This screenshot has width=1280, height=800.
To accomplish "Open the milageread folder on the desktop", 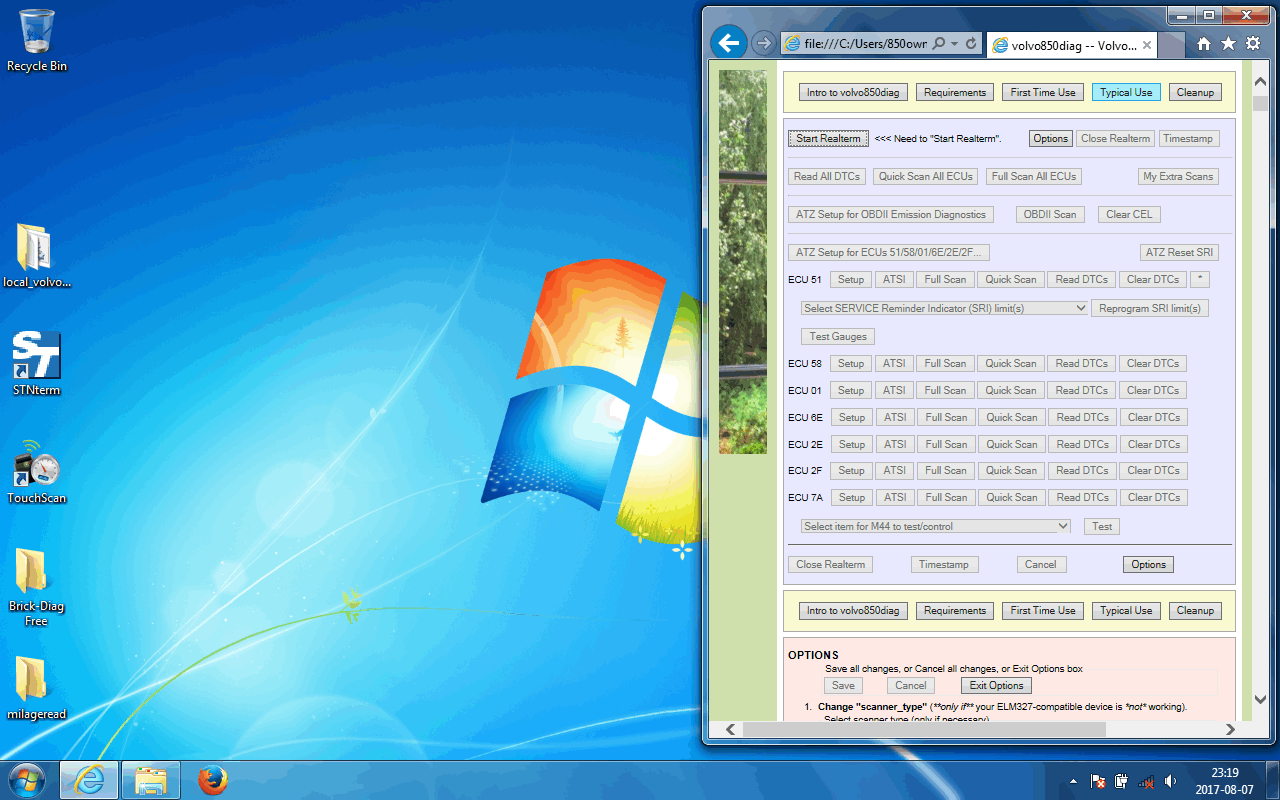I will coord(37,688).
